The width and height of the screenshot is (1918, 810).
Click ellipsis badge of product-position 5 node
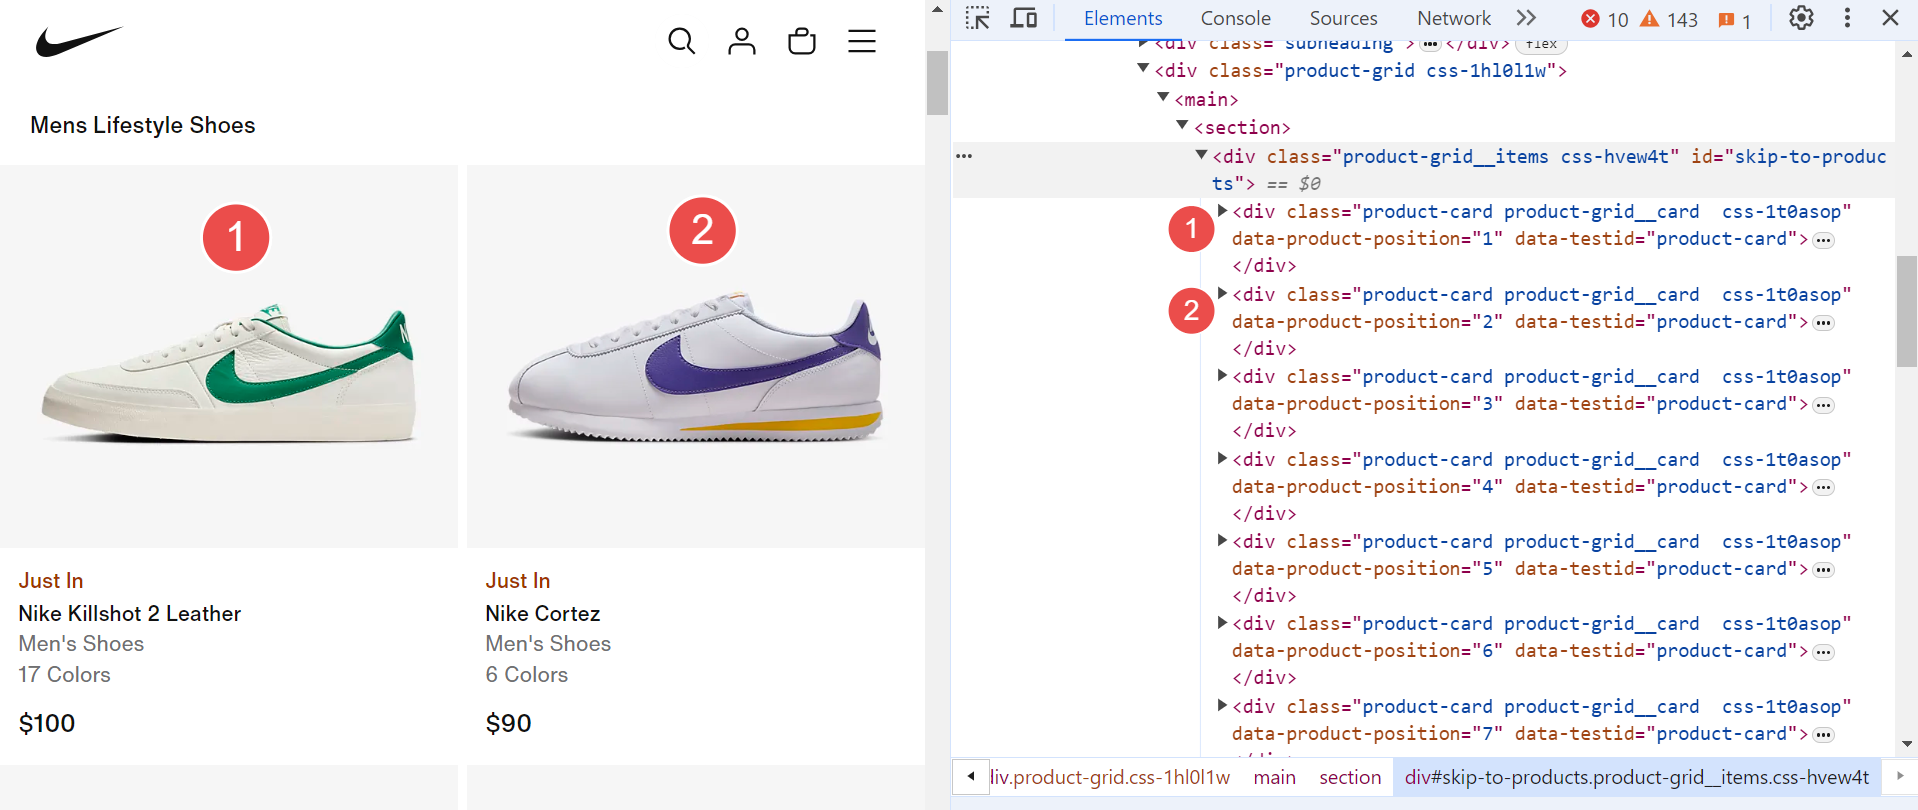click(x=1824, y=570)
